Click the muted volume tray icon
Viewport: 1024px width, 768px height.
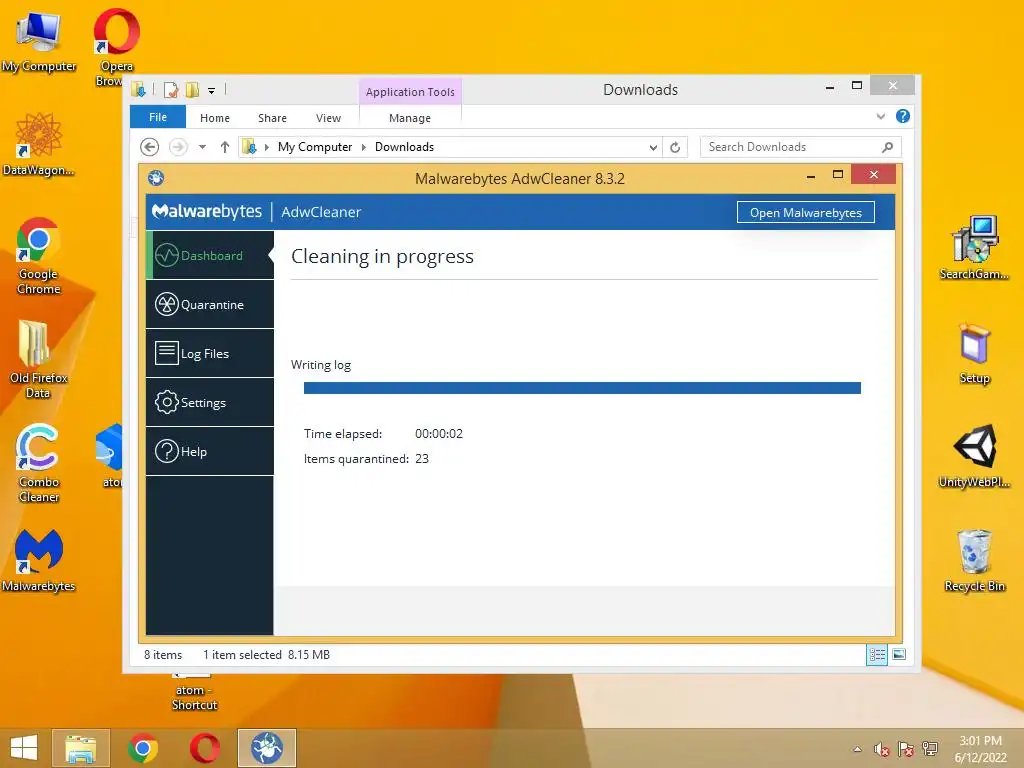point(882,749)
